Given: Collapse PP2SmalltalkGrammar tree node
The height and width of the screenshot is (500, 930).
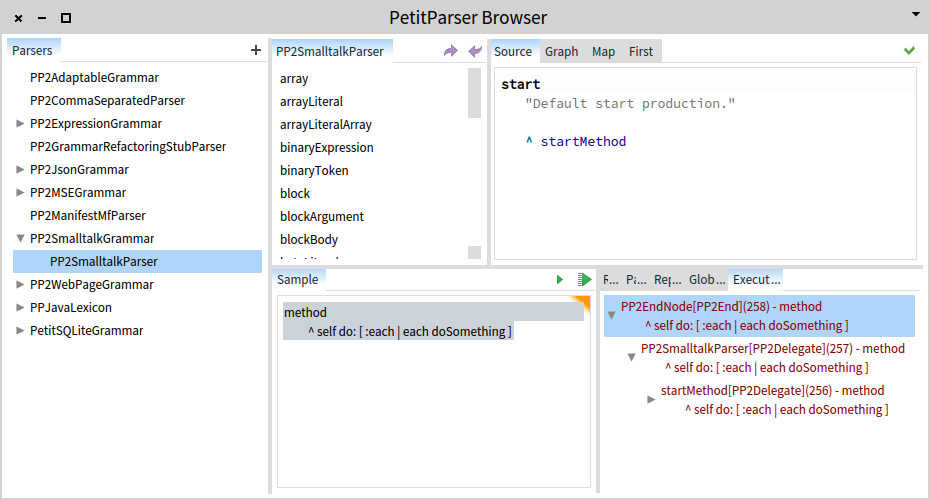Looking at the screenshot, I should (20, 238).
